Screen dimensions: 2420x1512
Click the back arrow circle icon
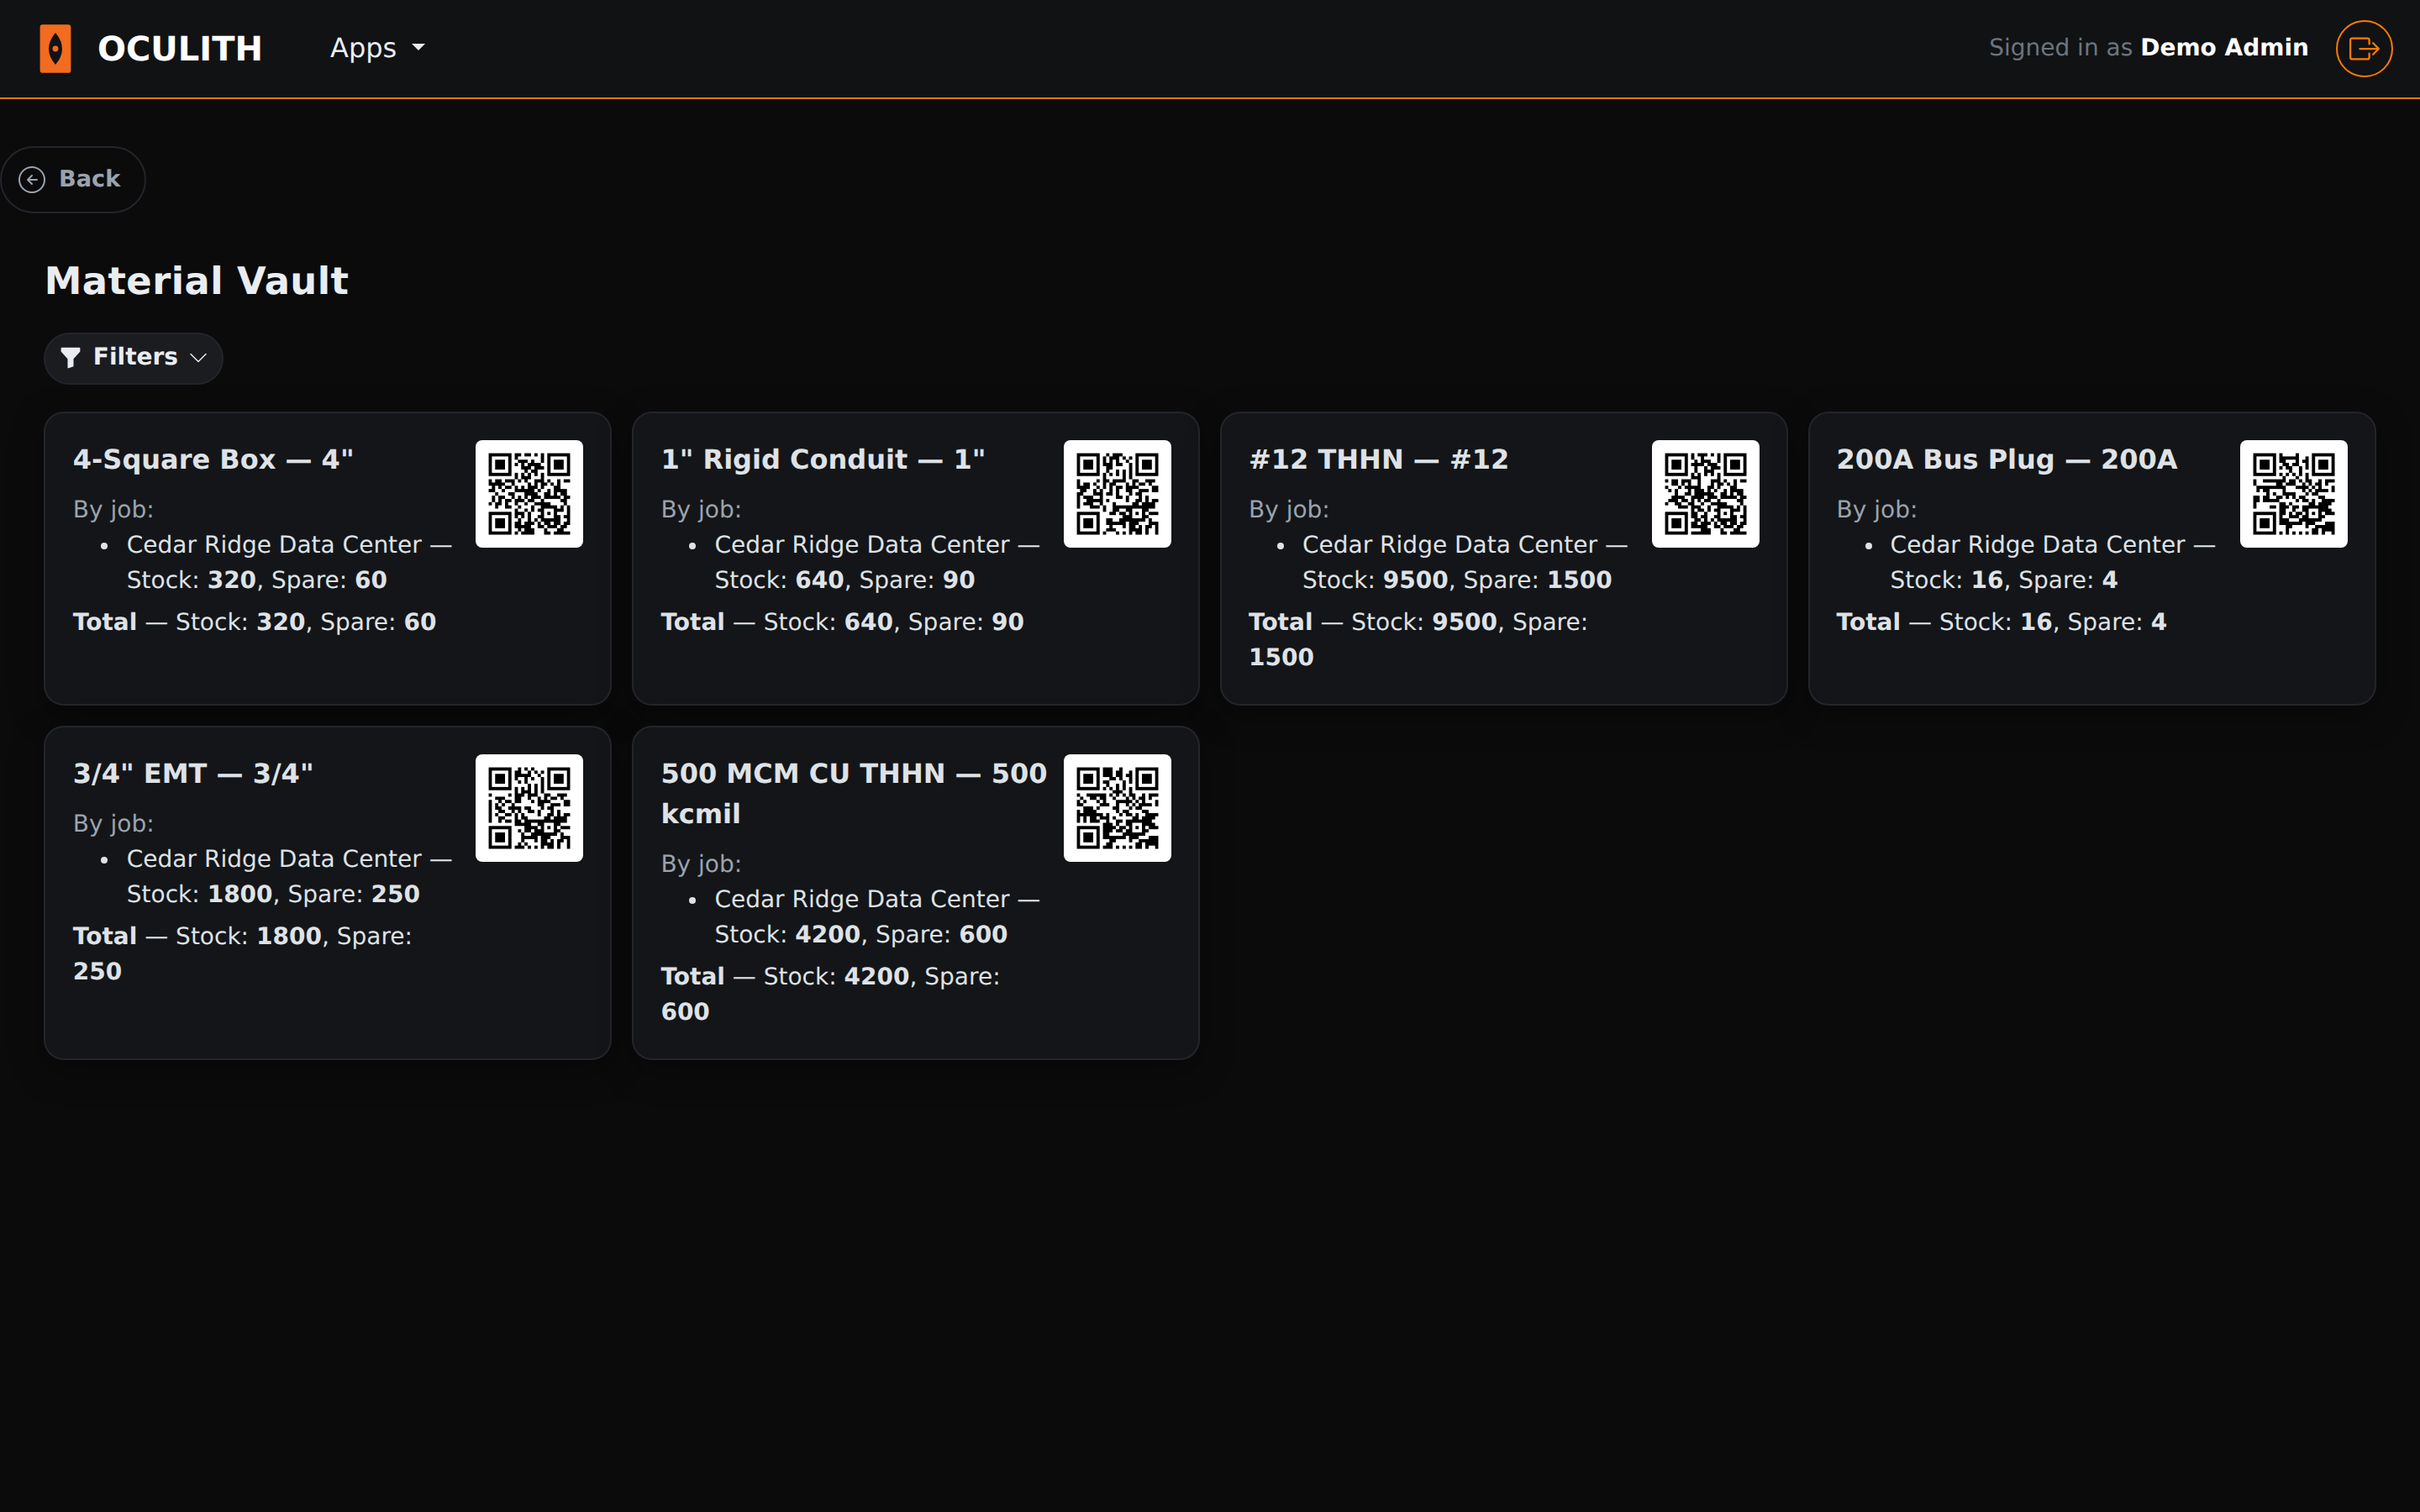(32, 179)
